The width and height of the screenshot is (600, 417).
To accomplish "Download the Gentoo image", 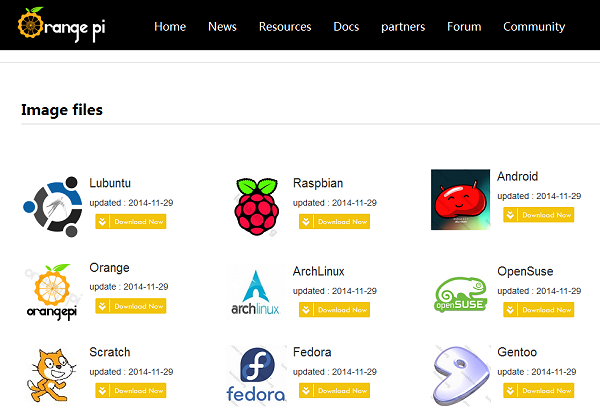I will click(x=539, y=391).
